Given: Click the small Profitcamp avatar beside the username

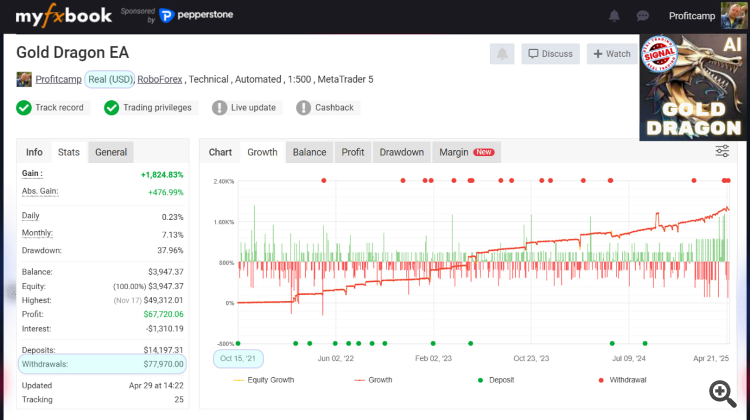Looking at the screenshot, I should tap(24, 79).
